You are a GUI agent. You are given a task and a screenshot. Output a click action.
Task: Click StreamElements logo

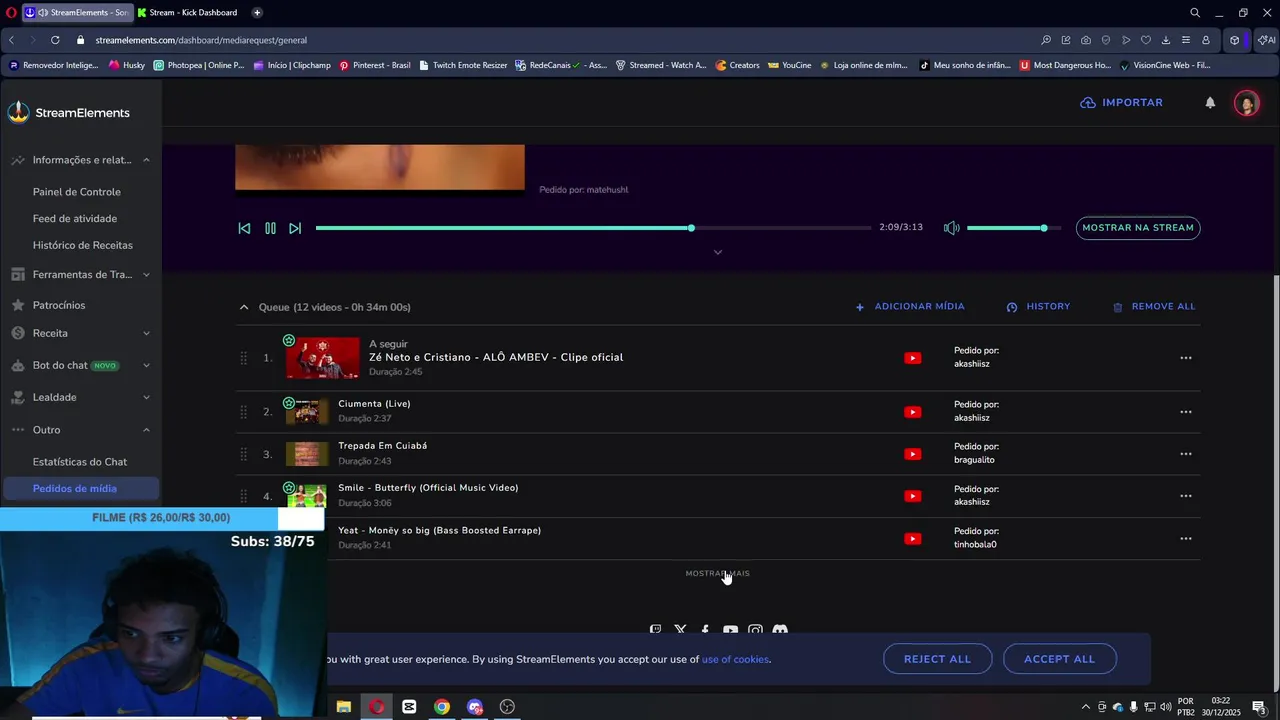coord(69,113)
